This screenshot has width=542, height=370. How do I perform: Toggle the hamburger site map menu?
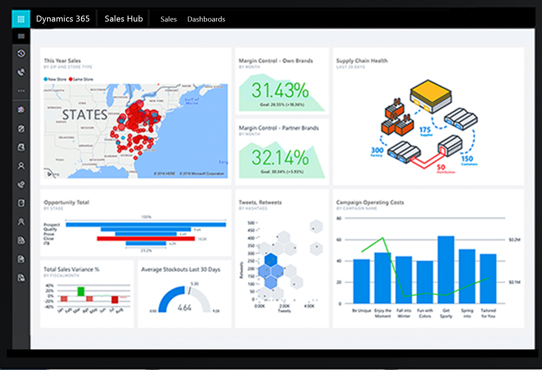click(21, 36)
